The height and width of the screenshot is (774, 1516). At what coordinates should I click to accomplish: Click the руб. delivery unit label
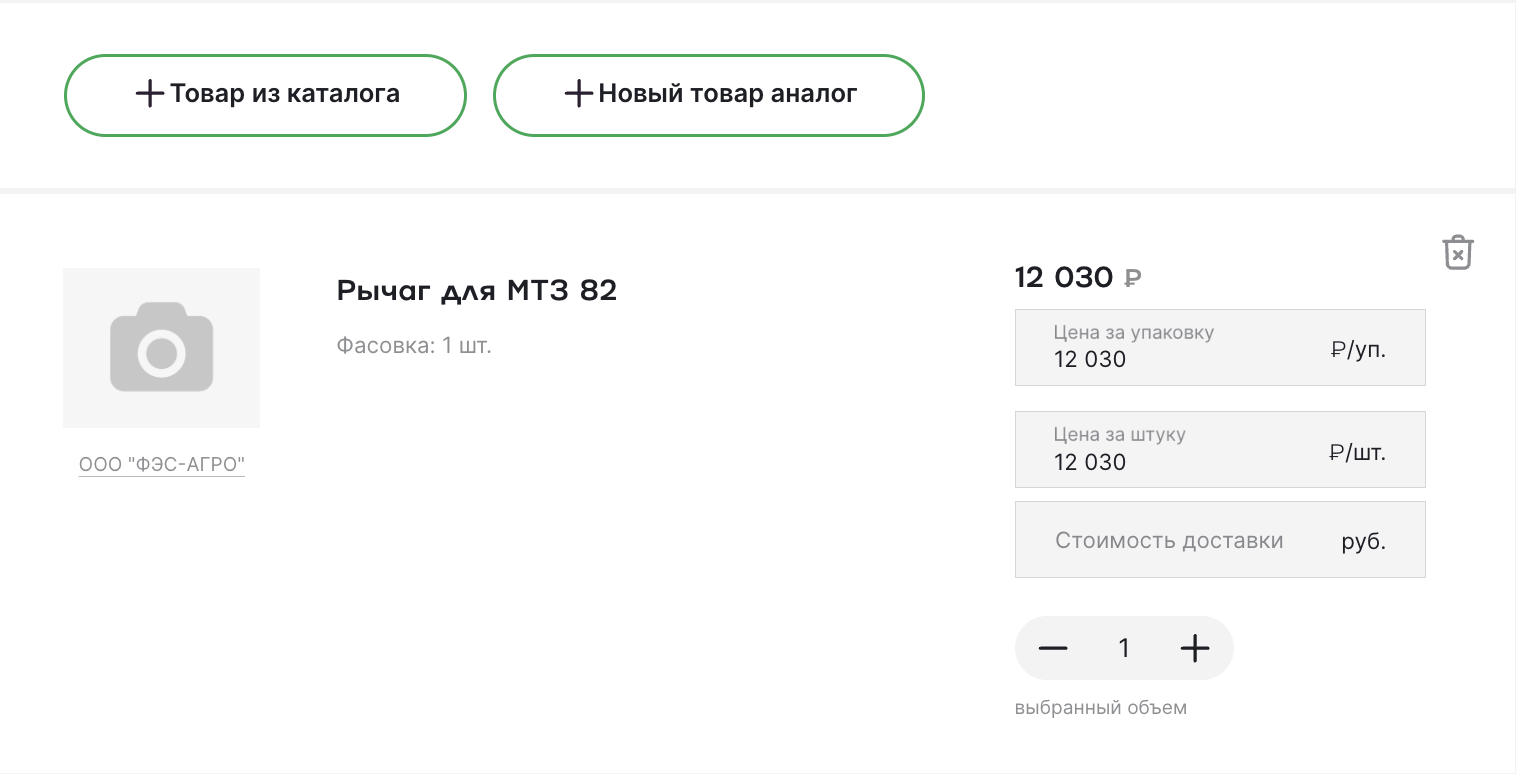[1364, 542]
